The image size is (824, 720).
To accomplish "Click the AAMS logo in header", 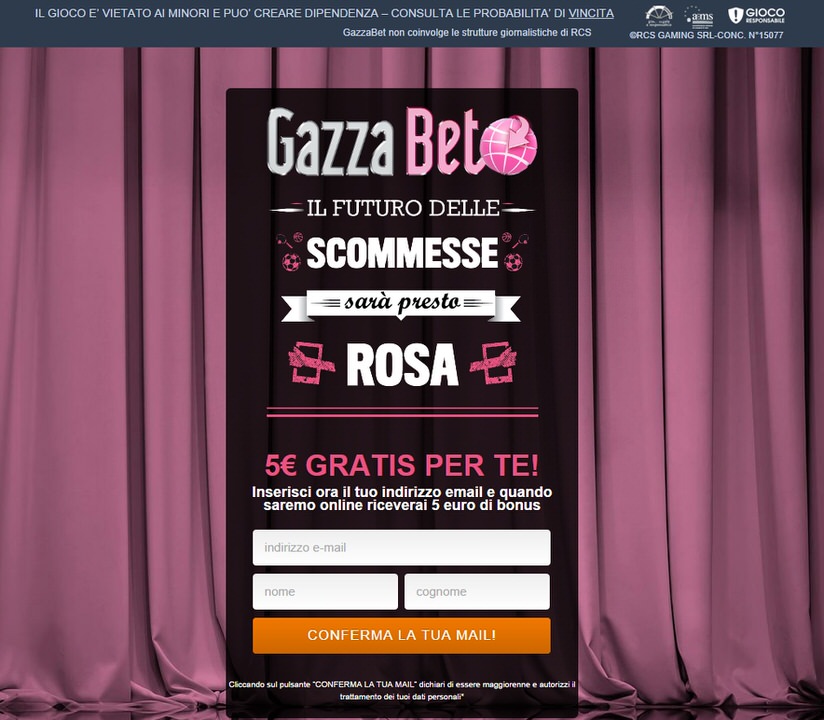I will click(x=699, y=17).
